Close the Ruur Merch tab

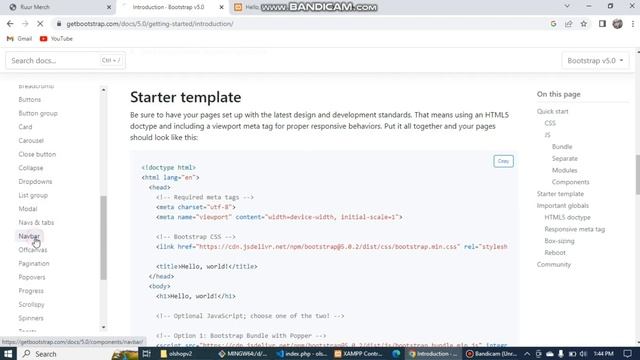click(109, 7)
